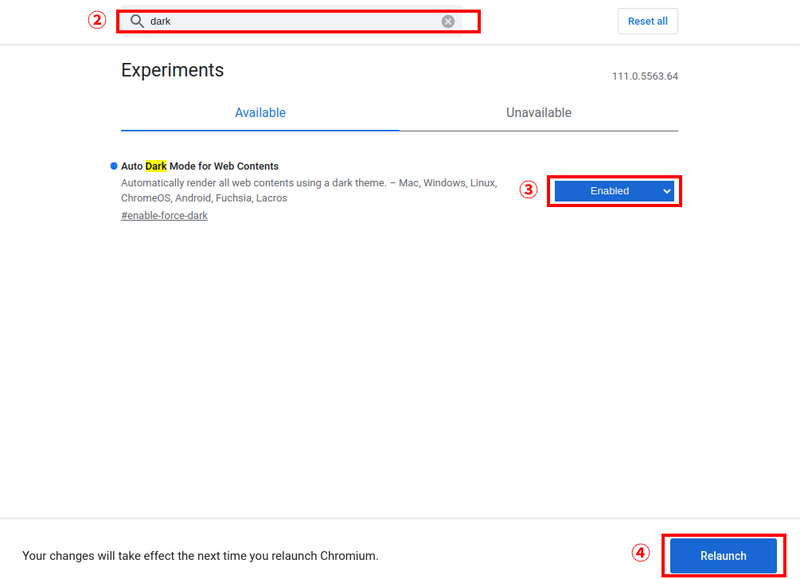Viewport: 800px width, 579px height.
Task: Click the circled number 2 annotation
Action: click(97, 21)
